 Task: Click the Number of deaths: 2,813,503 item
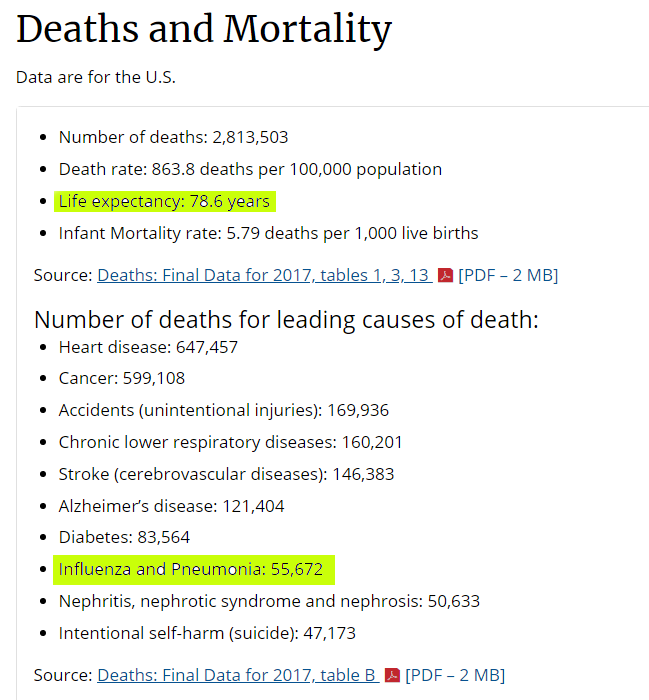tap(173, 137)
